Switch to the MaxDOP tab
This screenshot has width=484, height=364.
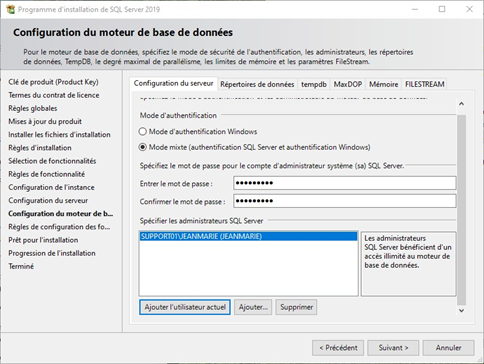pyautogui.click(x=348, y=84)
